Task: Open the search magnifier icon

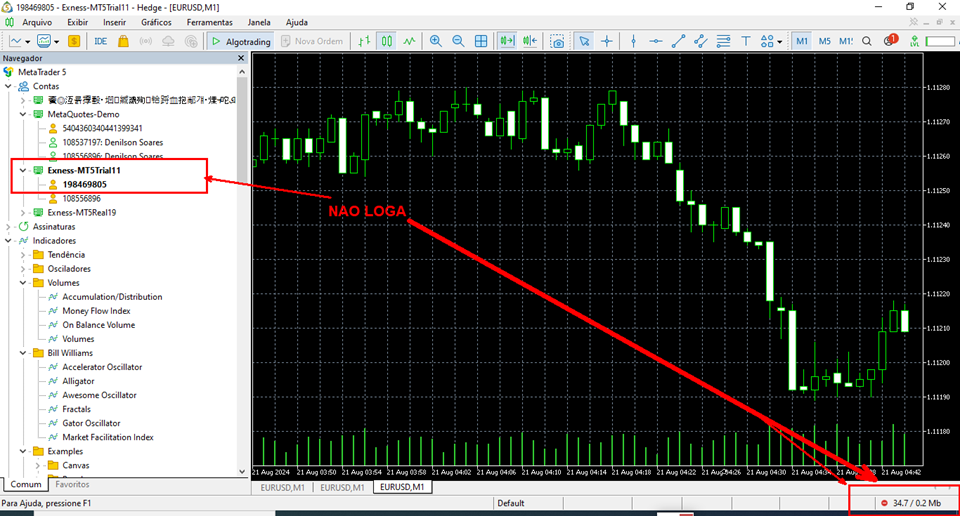Action: pos(867,41)
